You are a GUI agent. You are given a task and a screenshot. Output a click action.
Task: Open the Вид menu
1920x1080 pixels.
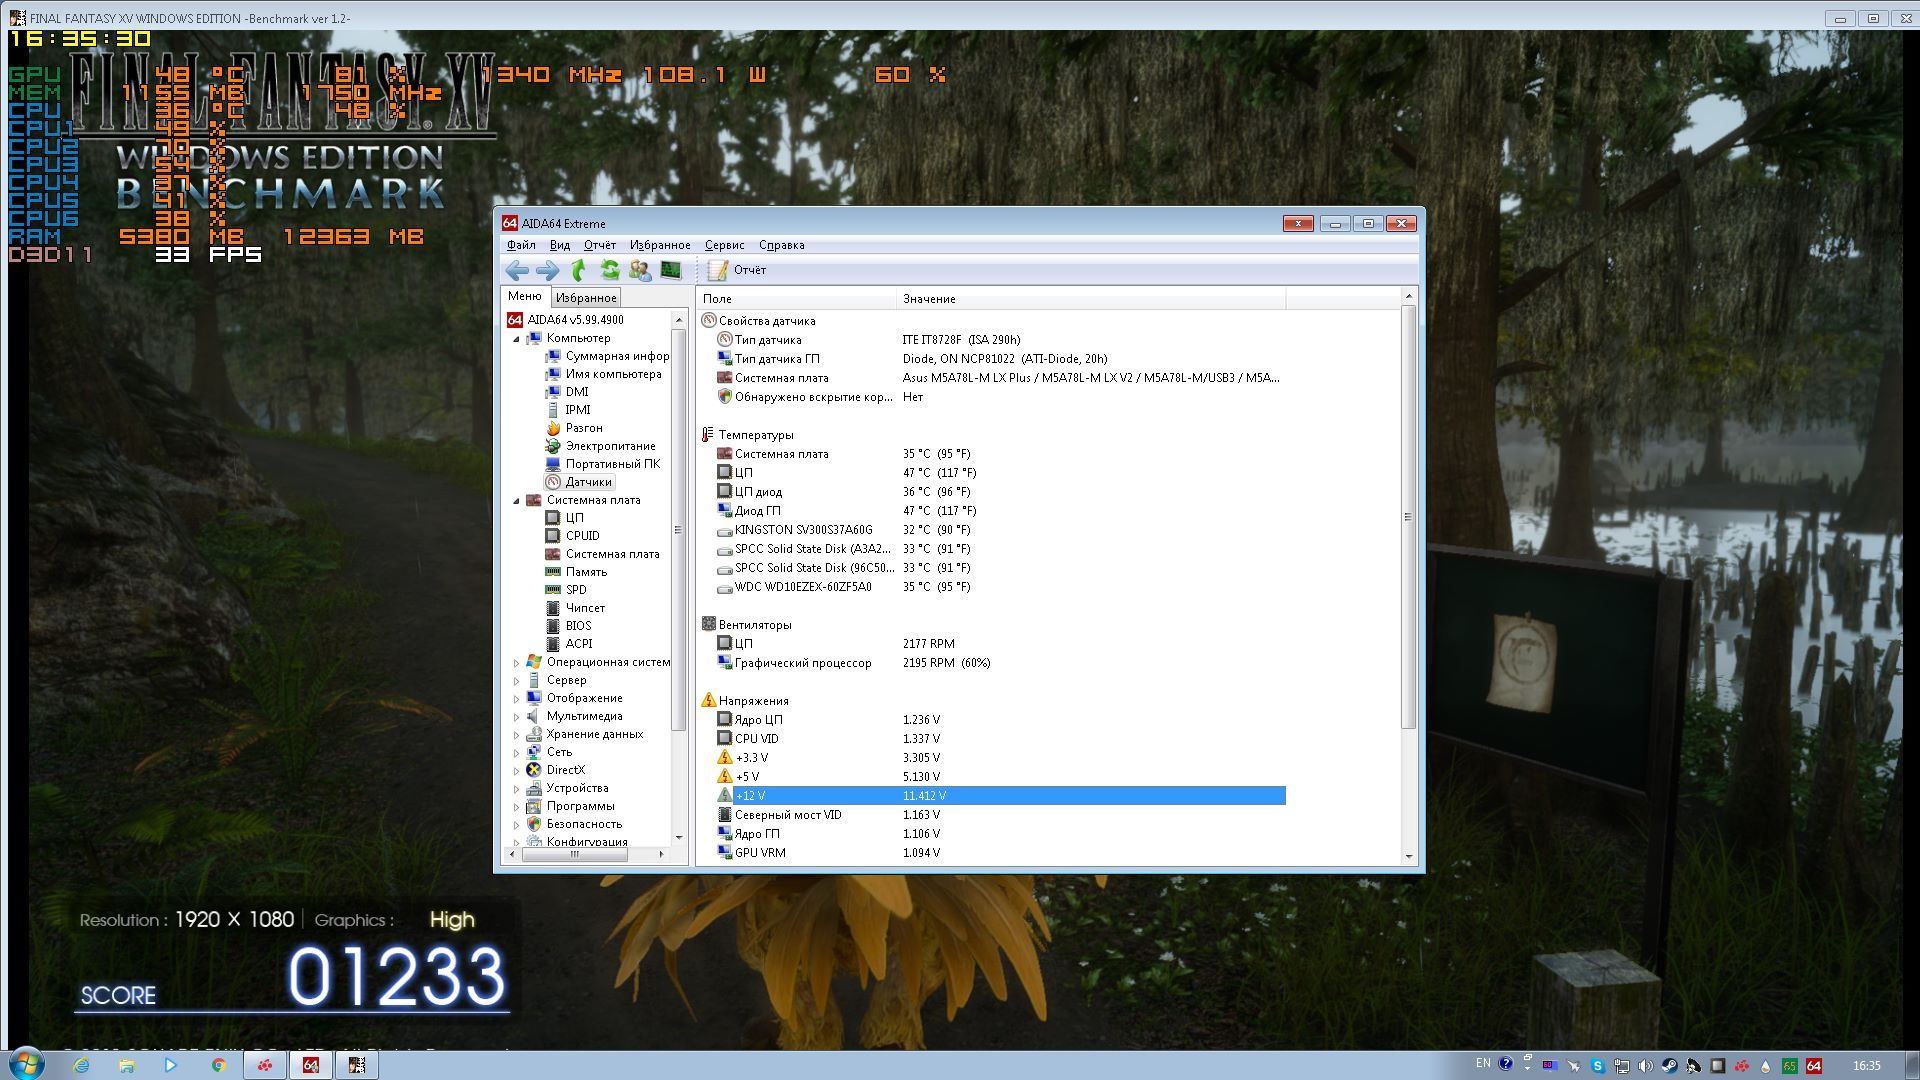point(560,245)
